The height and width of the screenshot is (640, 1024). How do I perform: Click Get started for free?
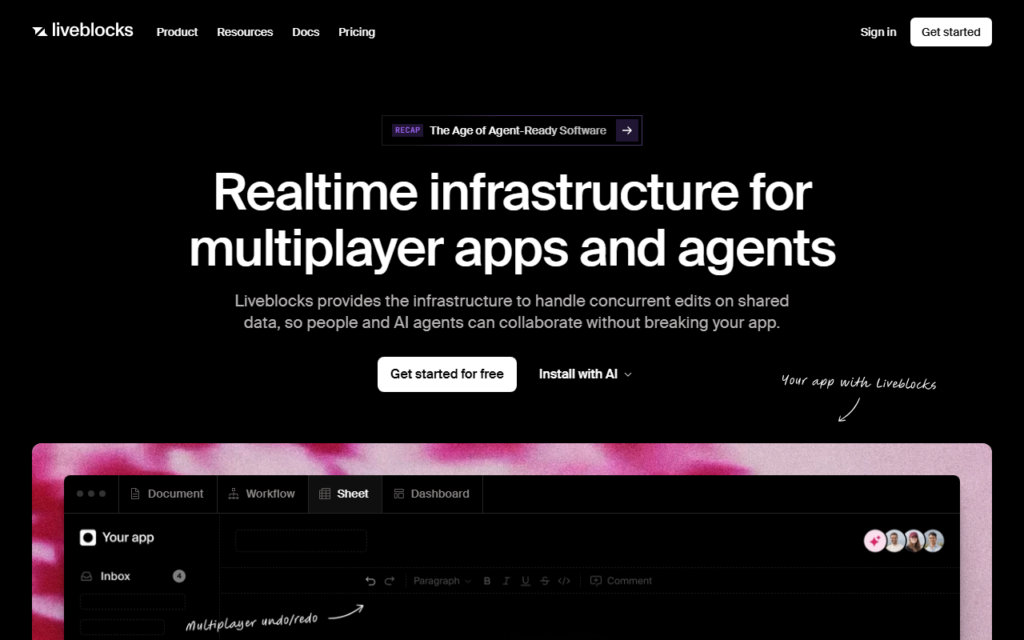[x=447, y=374]
